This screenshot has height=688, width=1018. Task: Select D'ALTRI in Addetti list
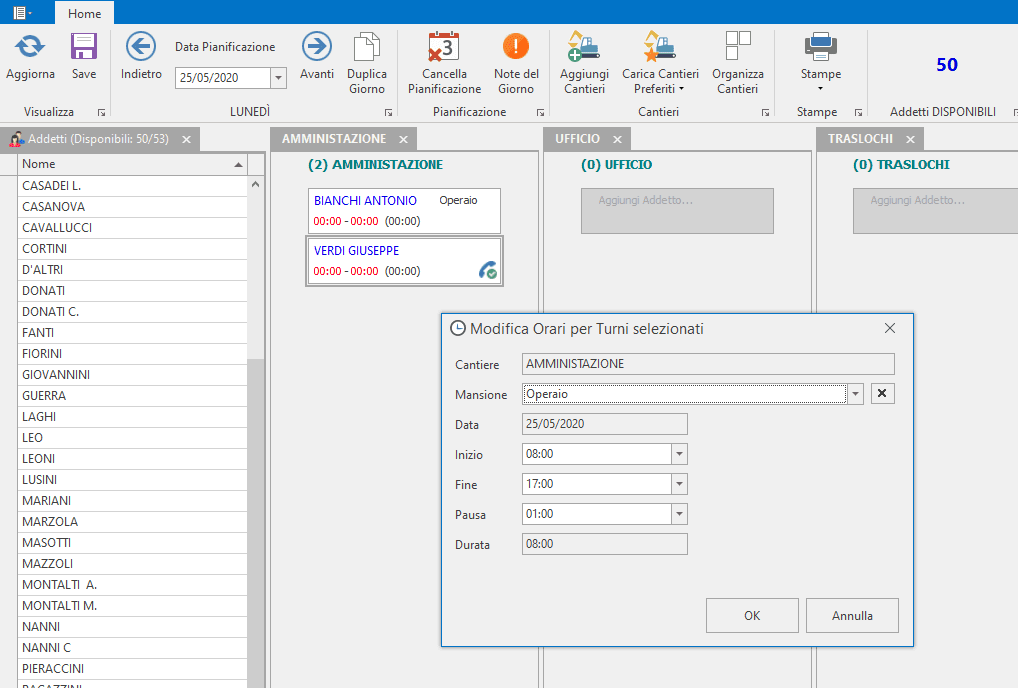pyautogui.click(x=132, y=269)
